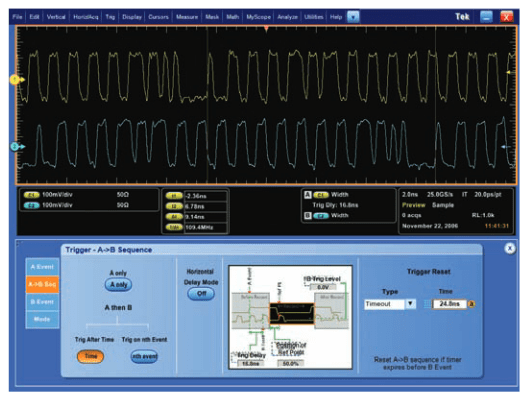
Task: Switch to the B Event tab
Action: pyautogui.click(x=42, y=302)
